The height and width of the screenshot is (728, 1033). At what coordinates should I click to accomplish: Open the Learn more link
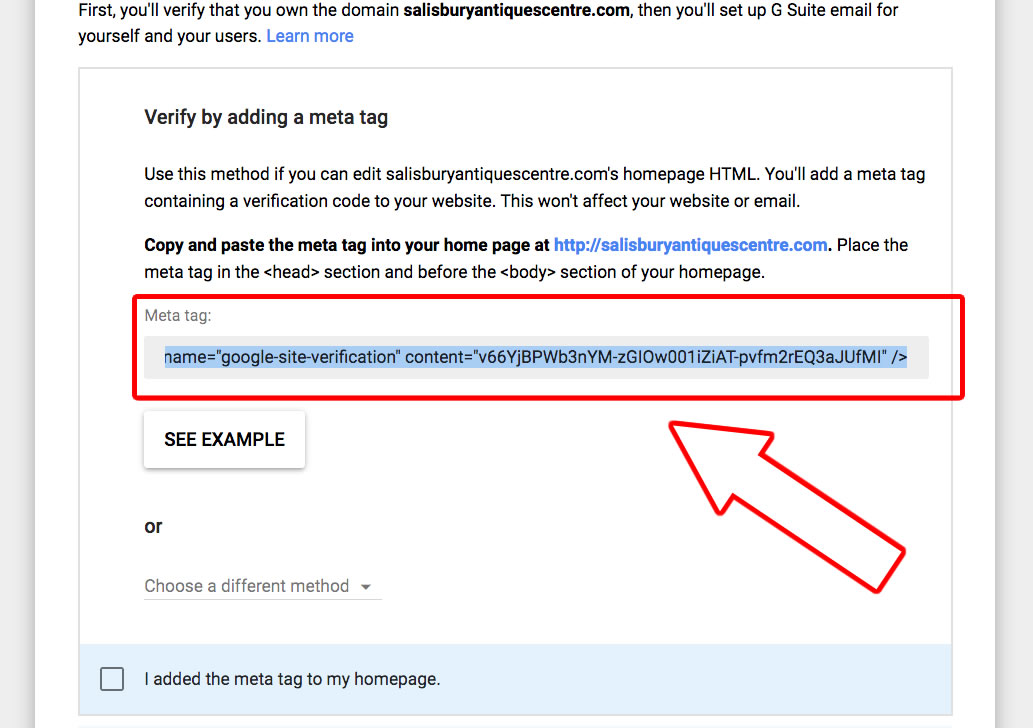pyautogui.click(x=309, y=36)
